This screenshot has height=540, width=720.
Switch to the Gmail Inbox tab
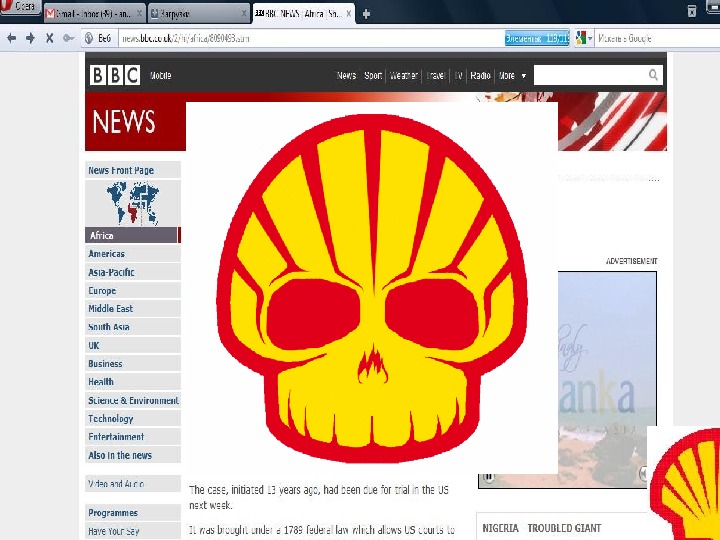94,14
